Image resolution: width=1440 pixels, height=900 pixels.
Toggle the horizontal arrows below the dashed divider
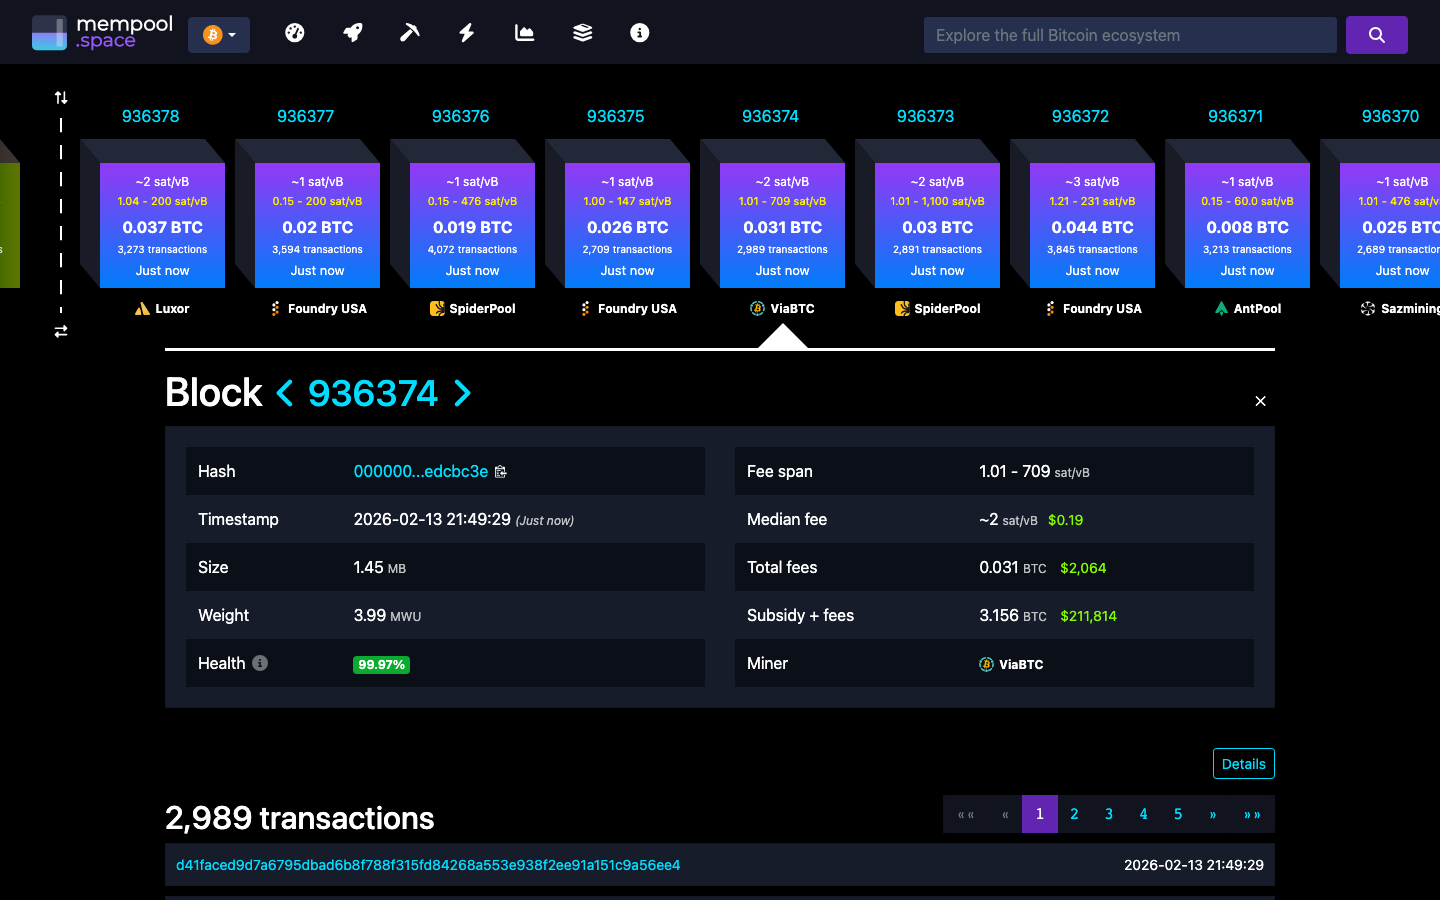pyautogui.click(x=60, y=330)
